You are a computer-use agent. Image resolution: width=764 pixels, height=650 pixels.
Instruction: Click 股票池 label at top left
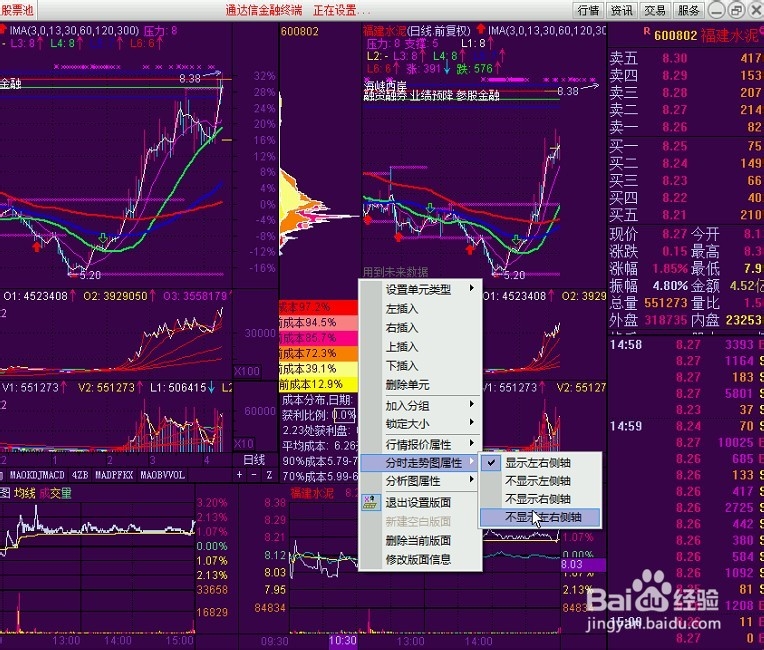coord(17,10)
